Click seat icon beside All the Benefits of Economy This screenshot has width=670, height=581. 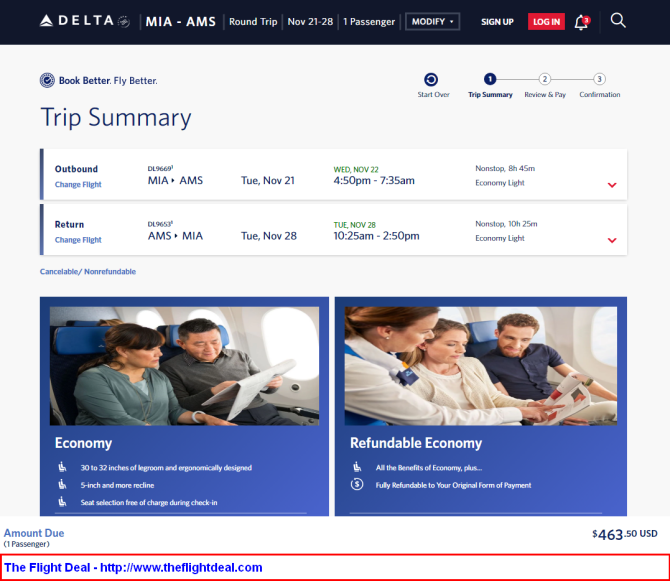[x=357, y=467]
